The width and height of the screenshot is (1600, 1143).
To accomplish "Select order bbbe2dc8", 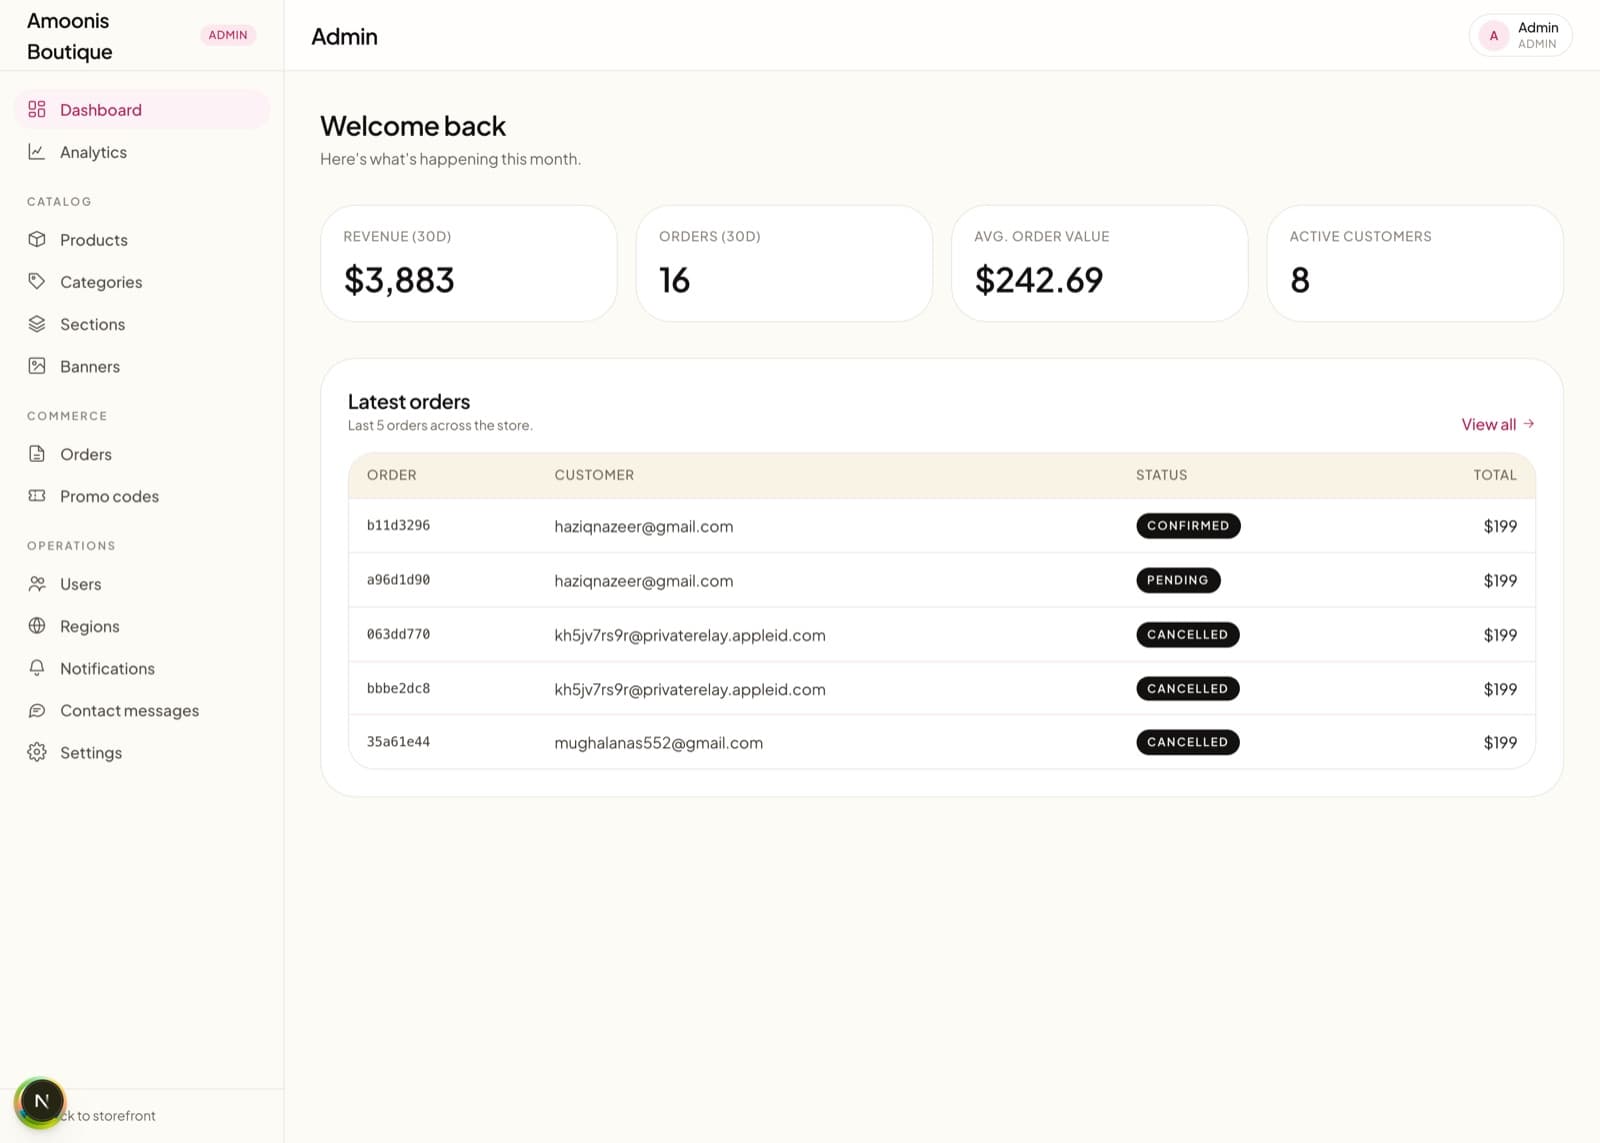I will (x=398, y=688).
